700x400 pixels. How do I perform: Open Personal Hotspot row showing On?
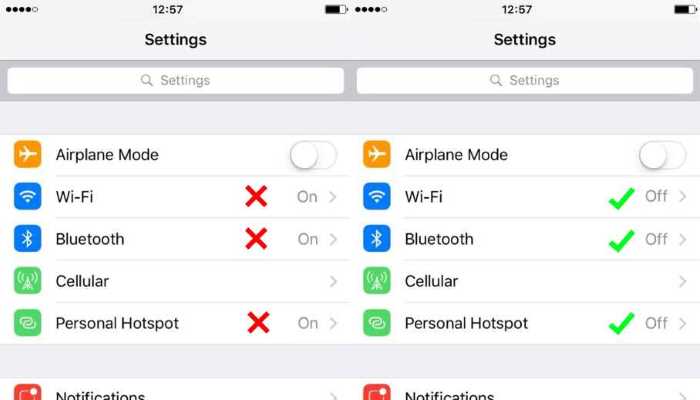click(x=175, y=323)
